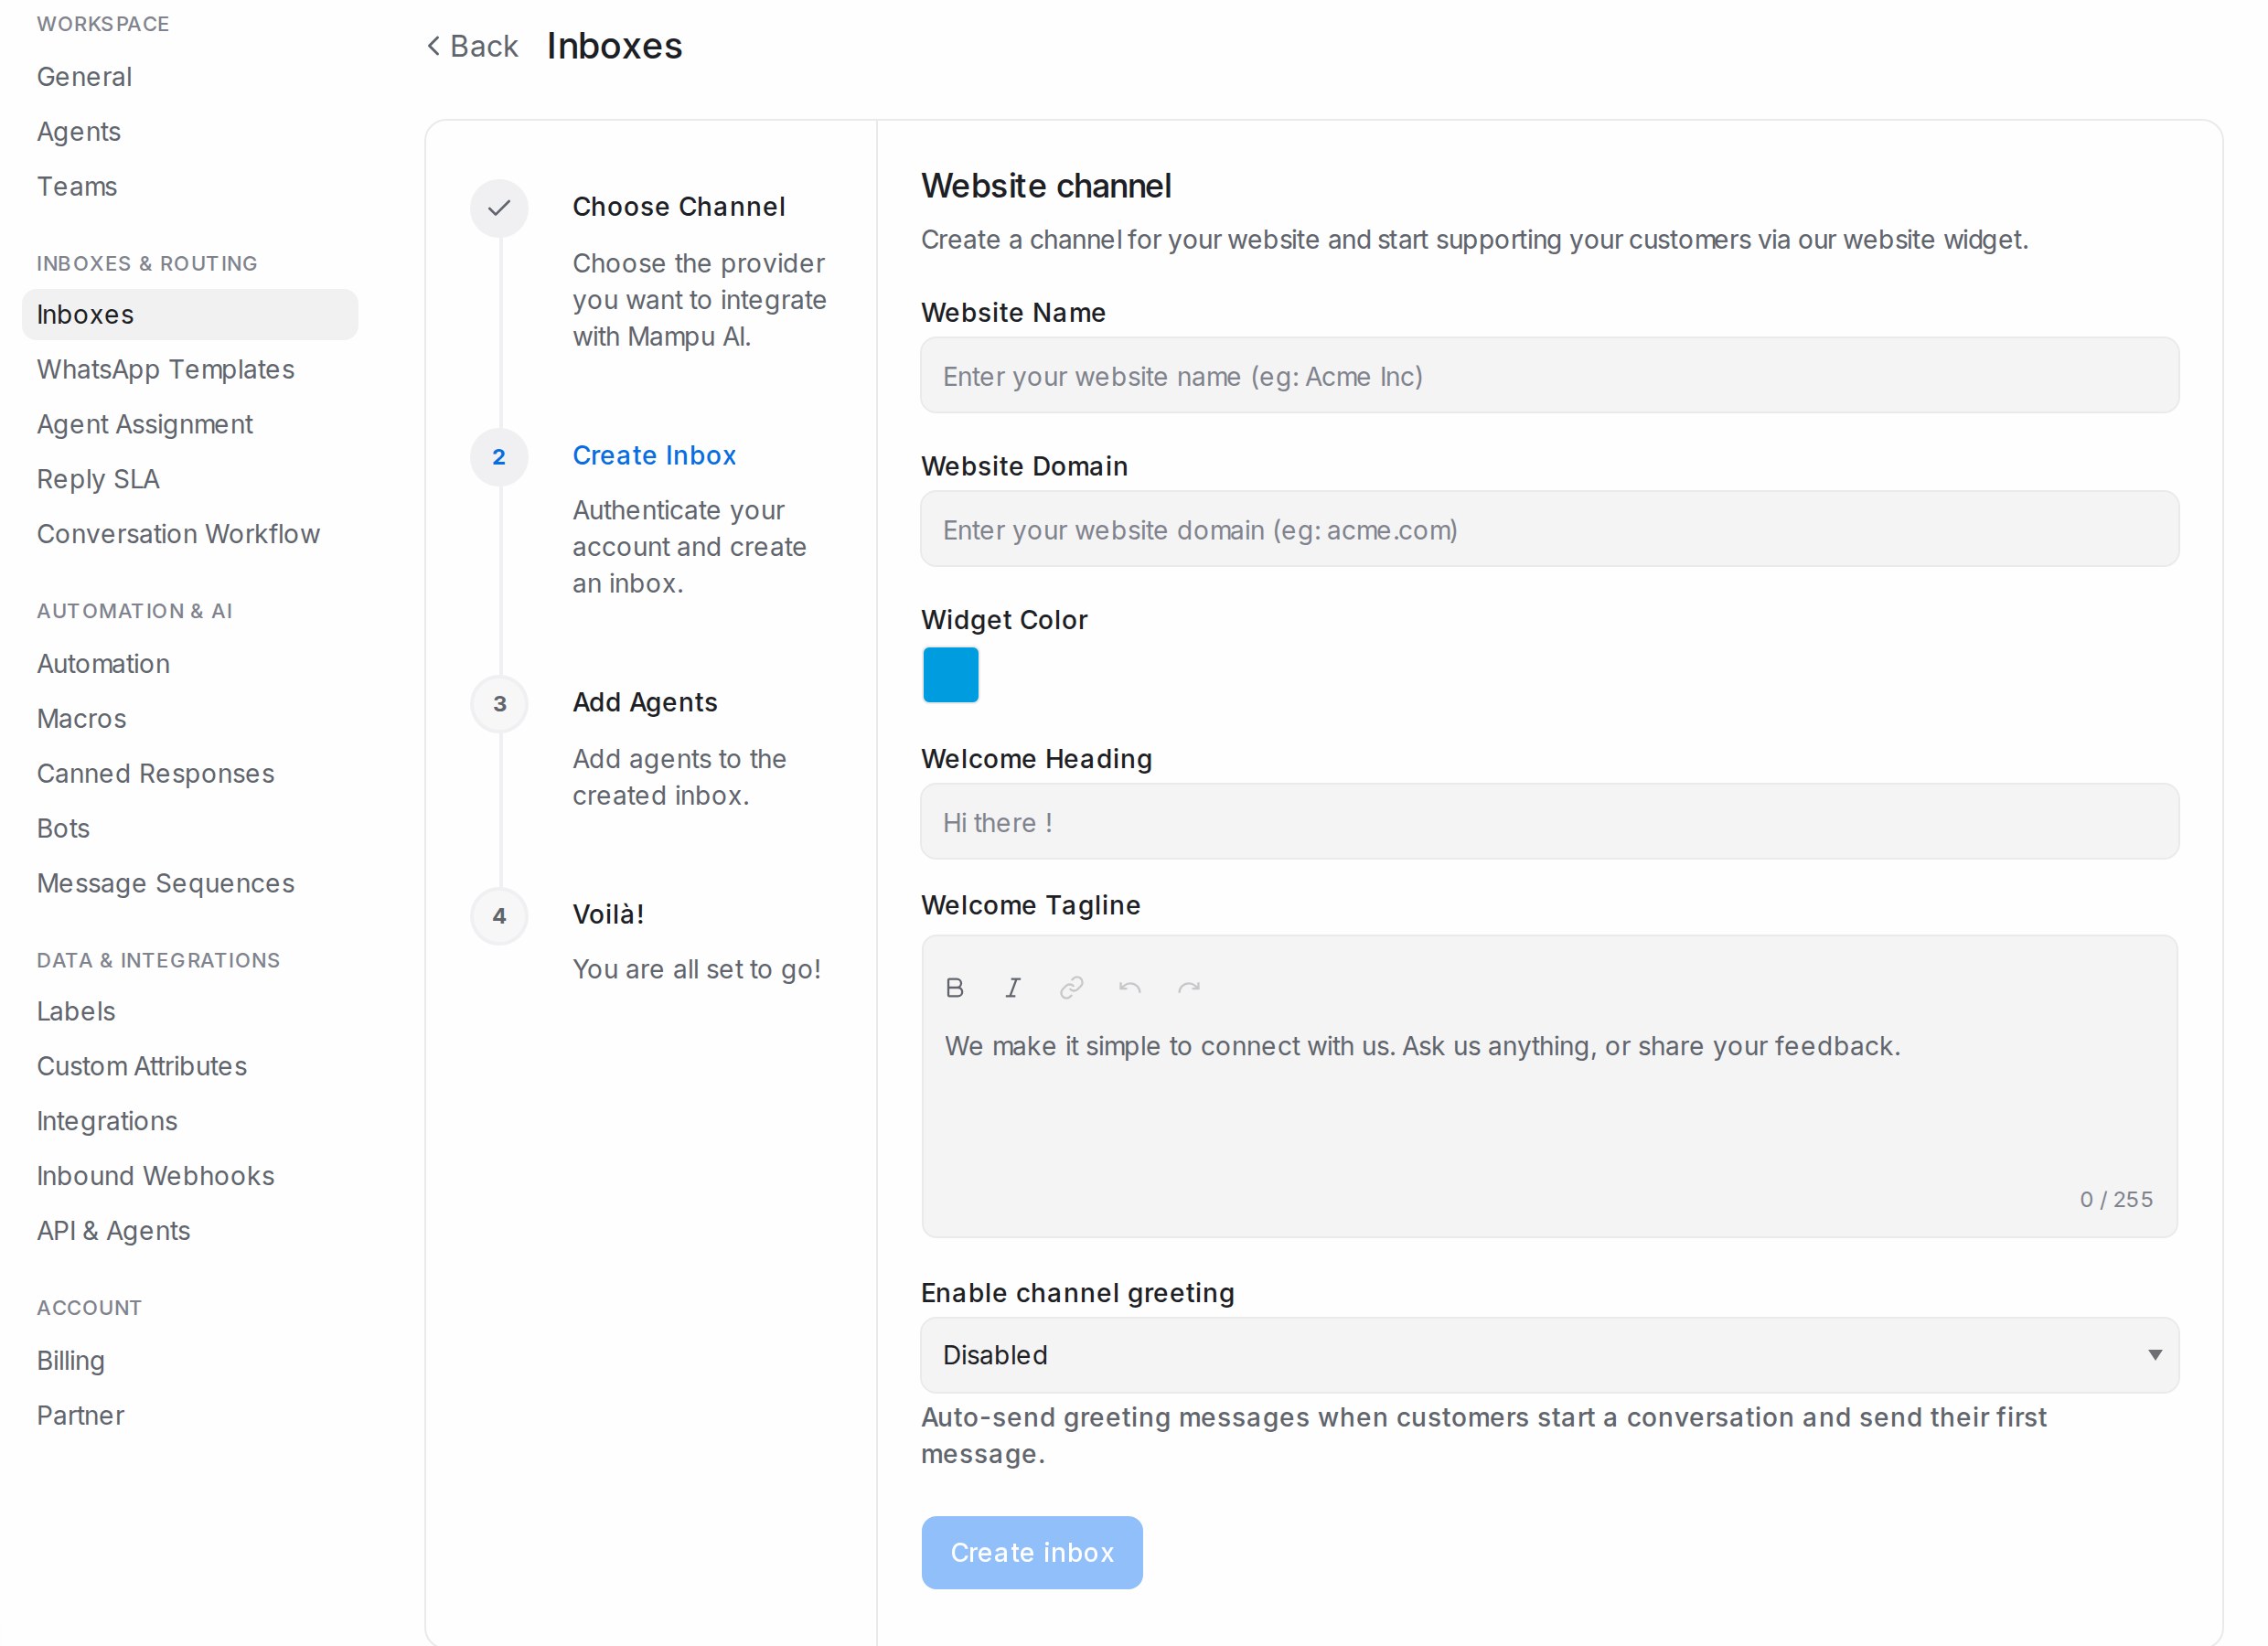Toggle bold formatting in tagline editor
Viewport: 2268px width, 1646px height.
[x=954, y=988]
